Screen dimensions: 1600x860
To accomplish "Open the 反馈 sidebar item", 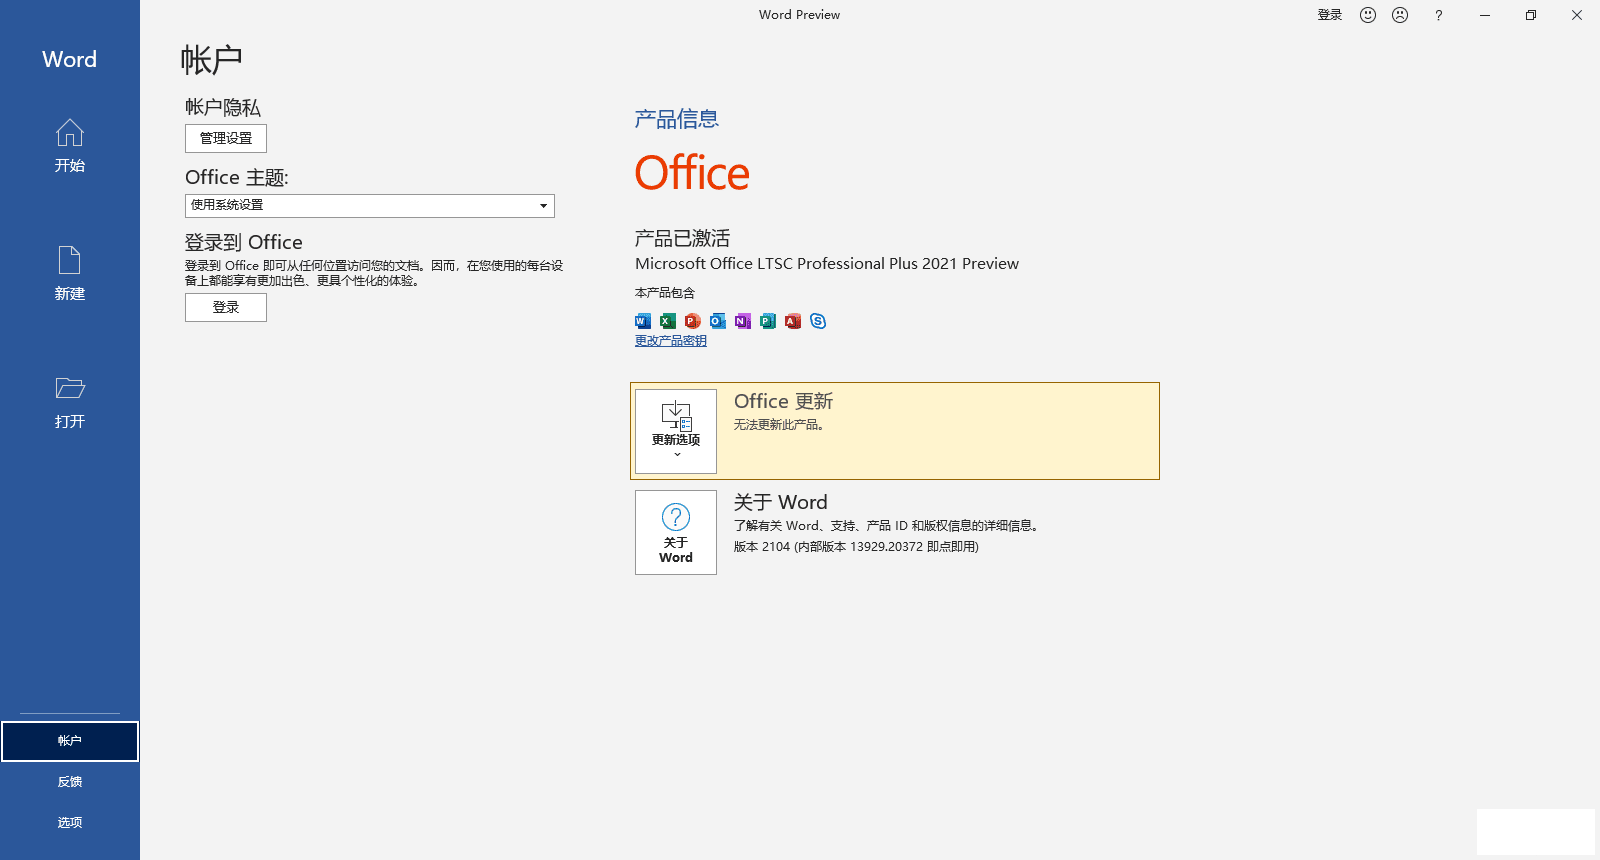I will pos(70,782).
